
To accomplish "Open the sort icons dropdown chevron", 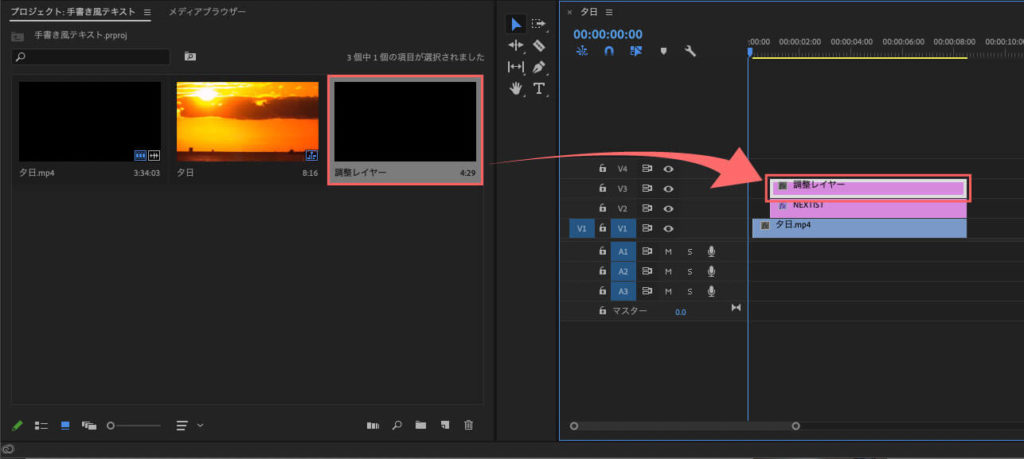I will [200, 425].
